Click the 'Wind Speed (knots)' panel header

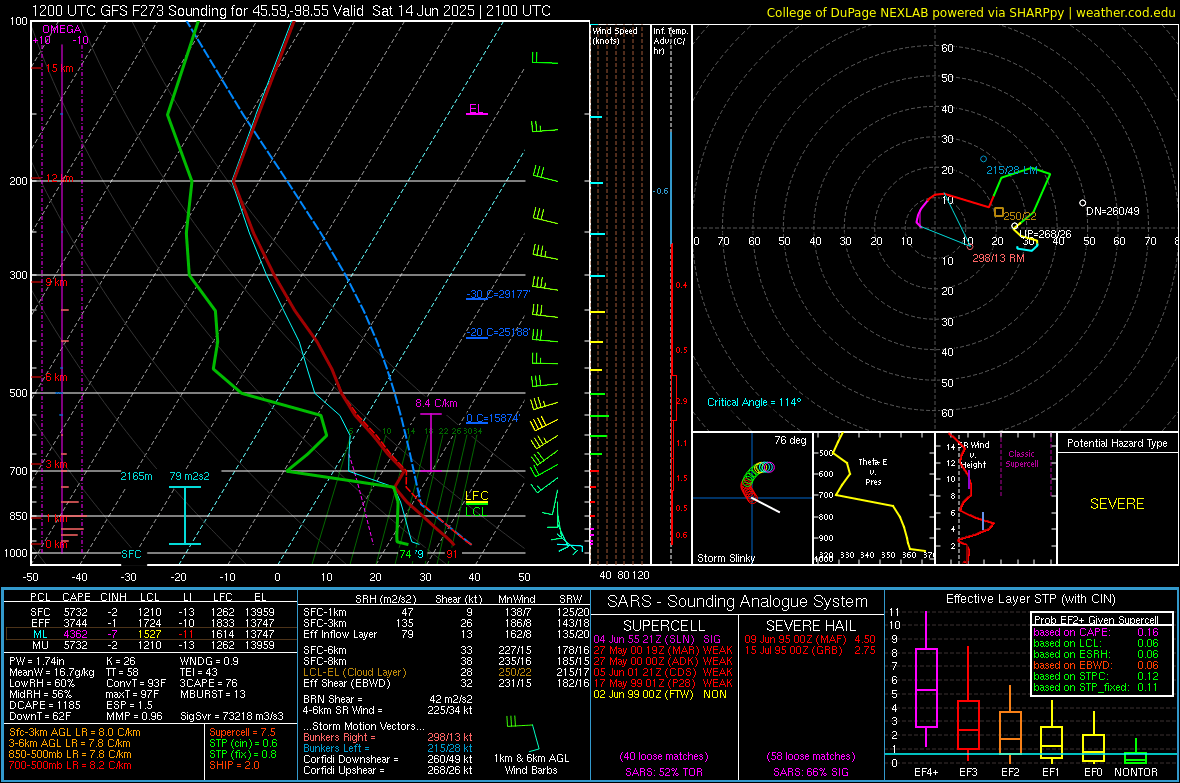coord(615,35)
